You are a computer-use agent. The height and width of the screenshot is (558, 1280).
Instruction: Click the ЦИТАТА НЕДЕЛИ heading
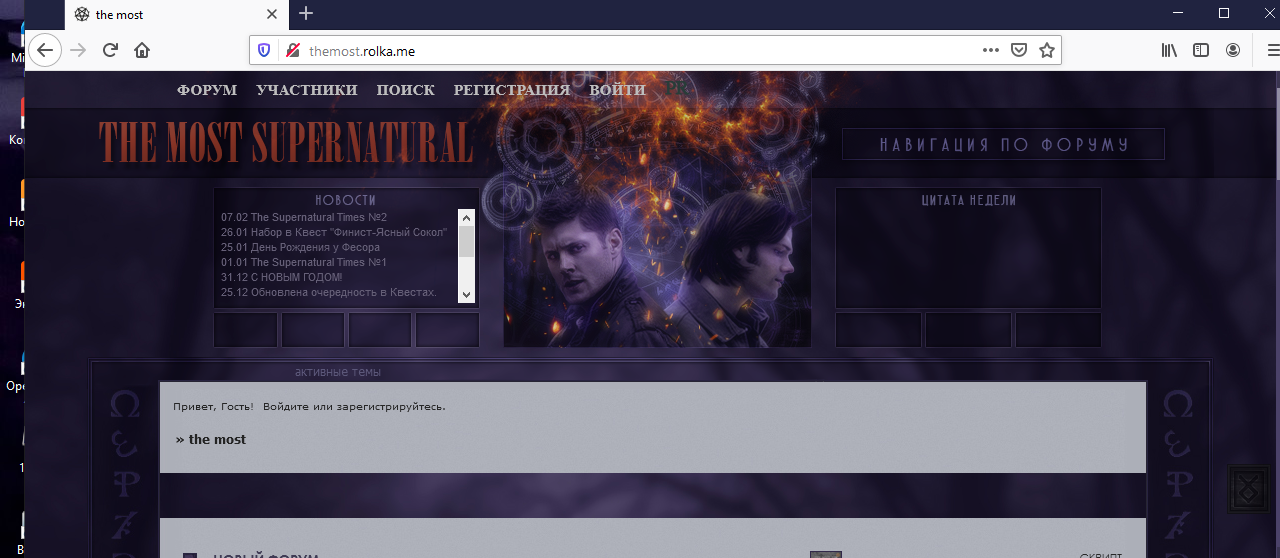(968, 200)
